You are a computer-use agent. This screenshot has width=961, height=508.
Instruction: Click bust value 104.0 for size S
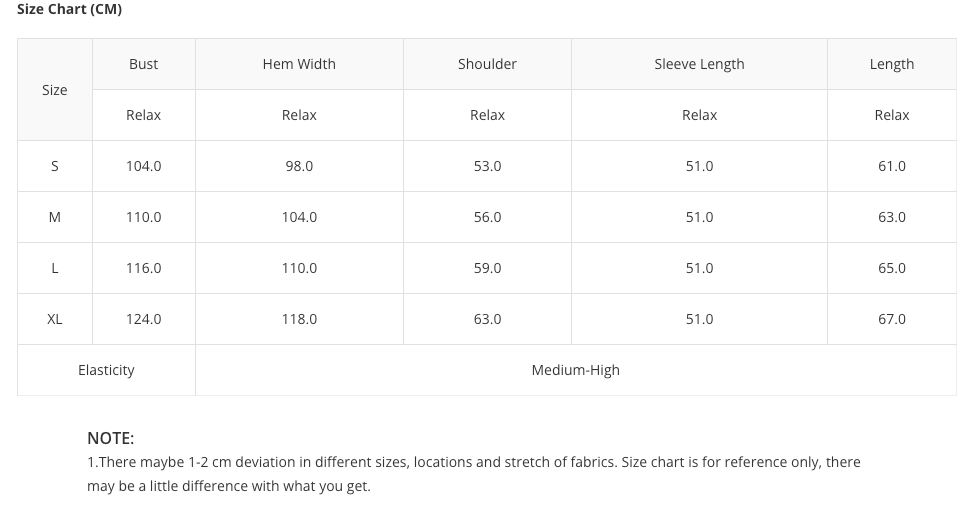[x=143, y=166]
